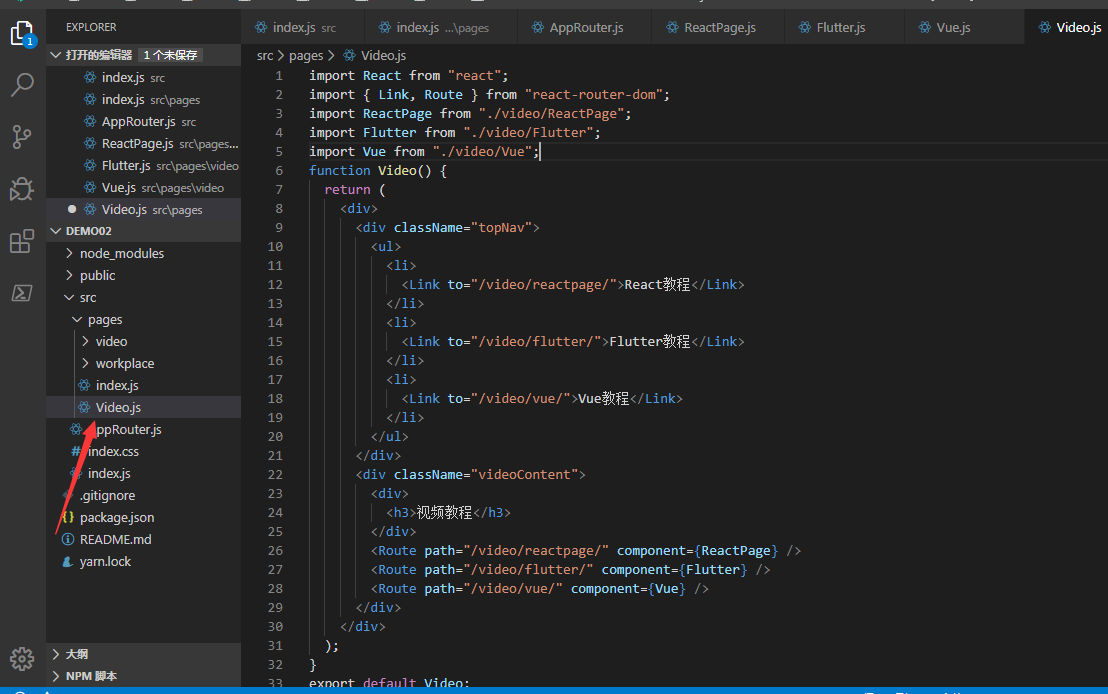1108x694 pixels.
Task: Click the Video.js breadcrumb segment
Action: [x=384, y=55]
